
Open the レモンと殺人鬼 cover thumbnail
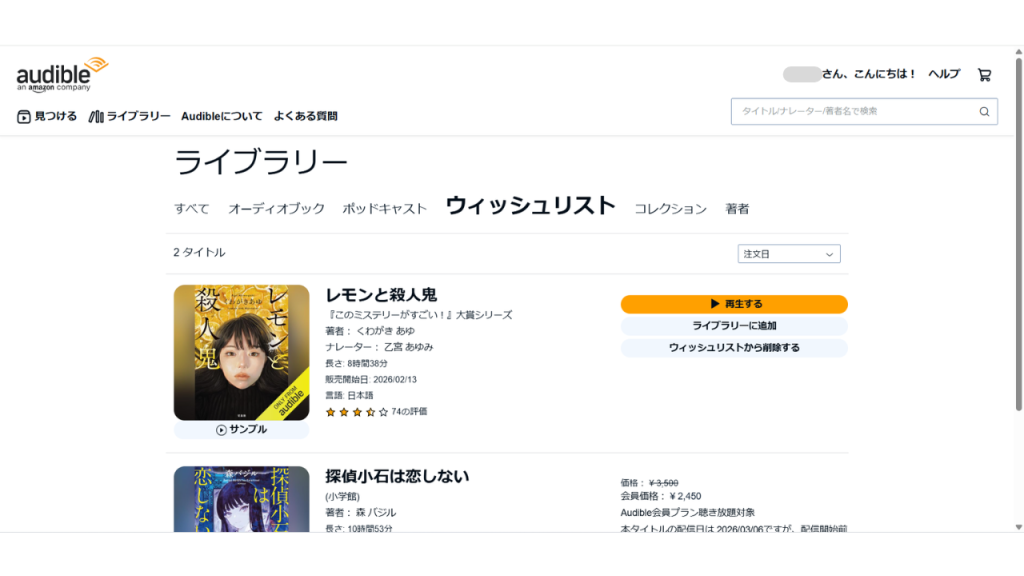tap(242, 353)
